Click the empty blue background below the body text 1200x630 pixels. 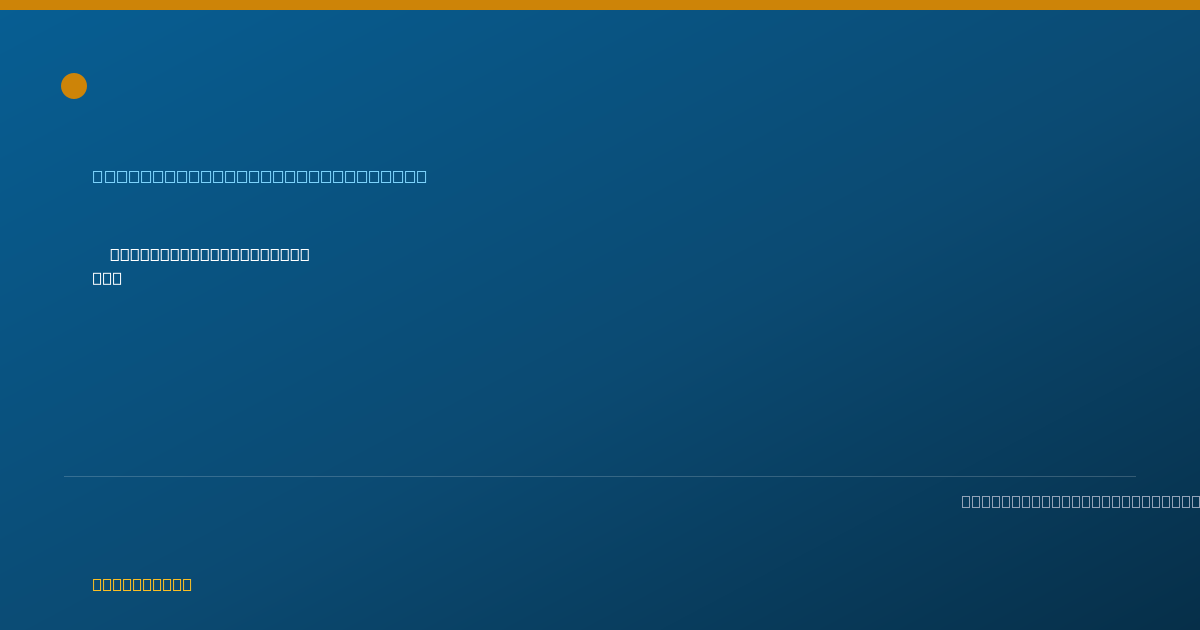click(x=600, y=380)
